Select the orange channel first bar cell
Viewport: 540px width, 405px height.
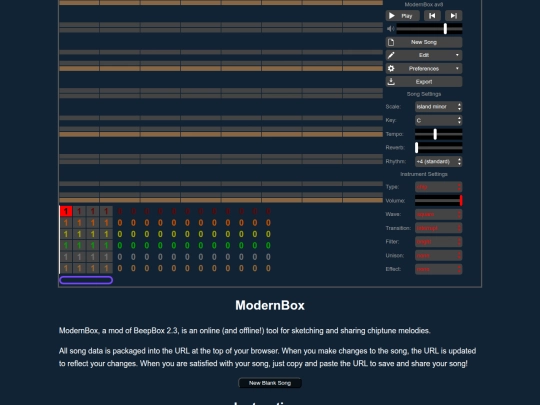(x=66, y=222)
